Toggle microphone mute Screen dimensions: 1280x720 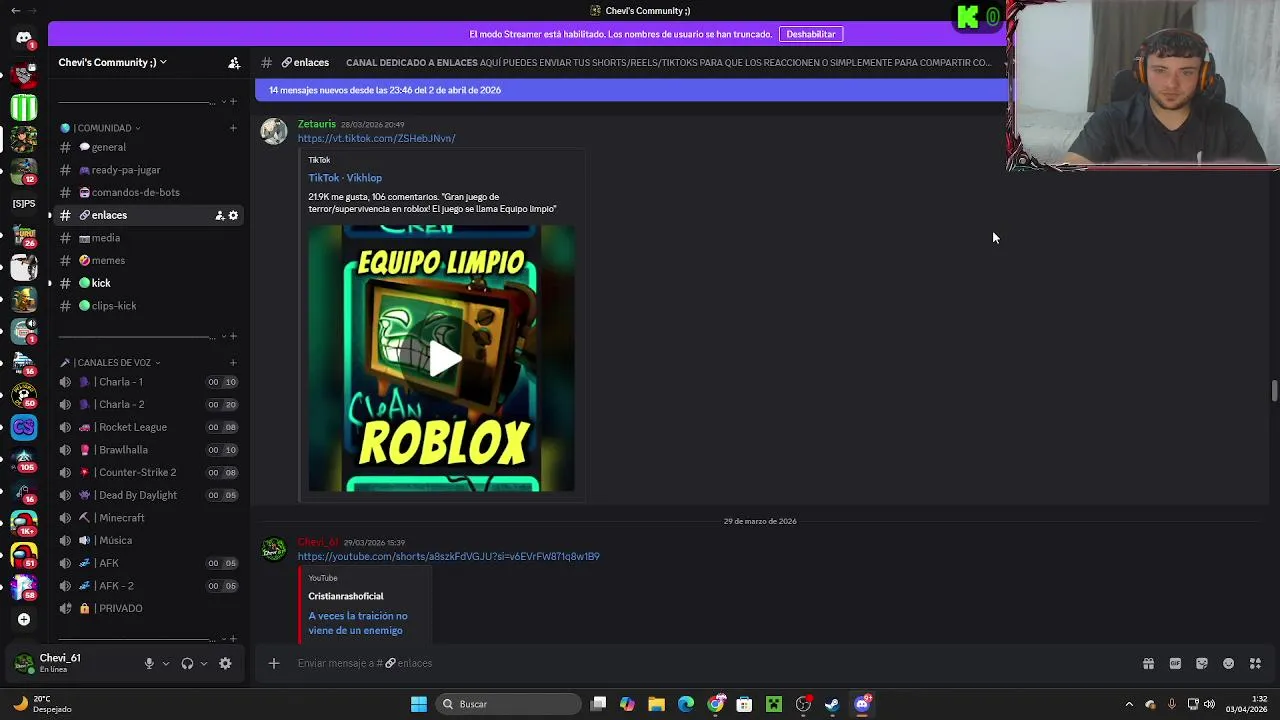coord(149,663)
